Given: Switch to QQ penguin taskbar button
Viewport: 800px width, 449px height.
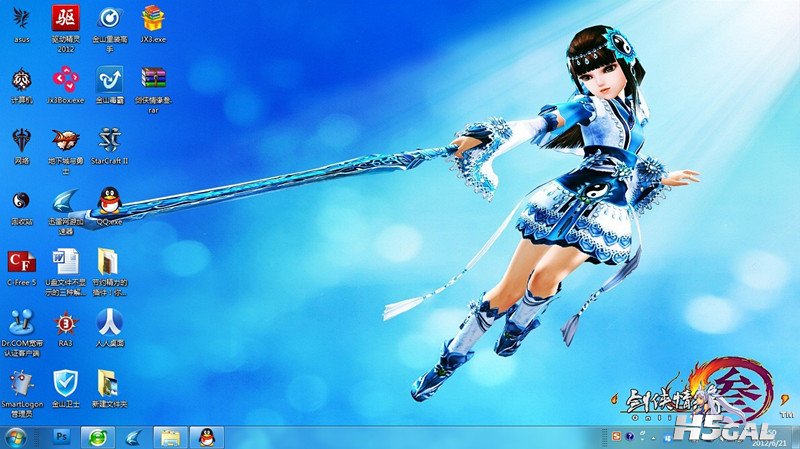Looking at the screenshot, I should (x=207, y=437).
